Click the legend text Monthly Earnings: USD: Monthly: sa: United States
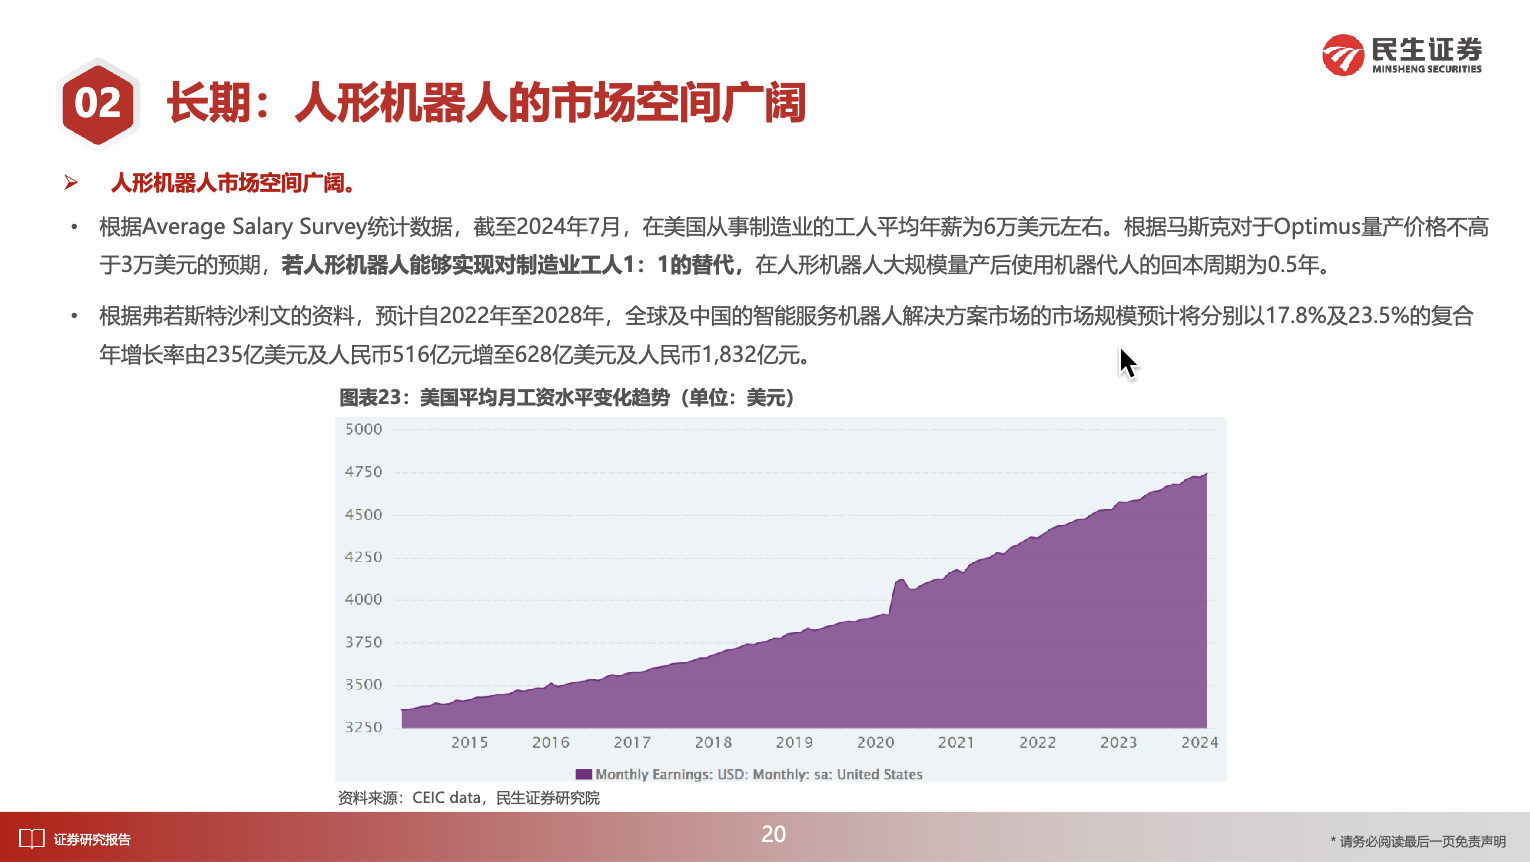 (759, 774)
